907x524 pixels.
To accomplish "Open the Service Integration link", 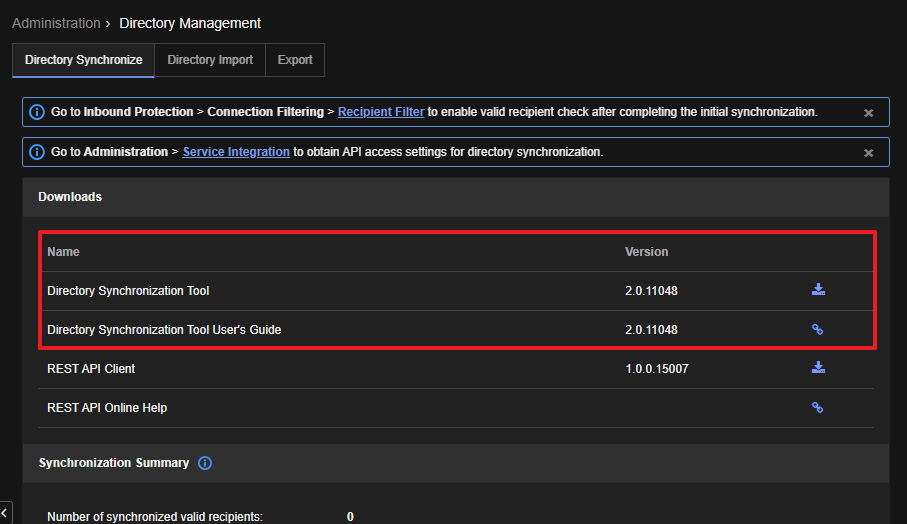I will [236, 152].
